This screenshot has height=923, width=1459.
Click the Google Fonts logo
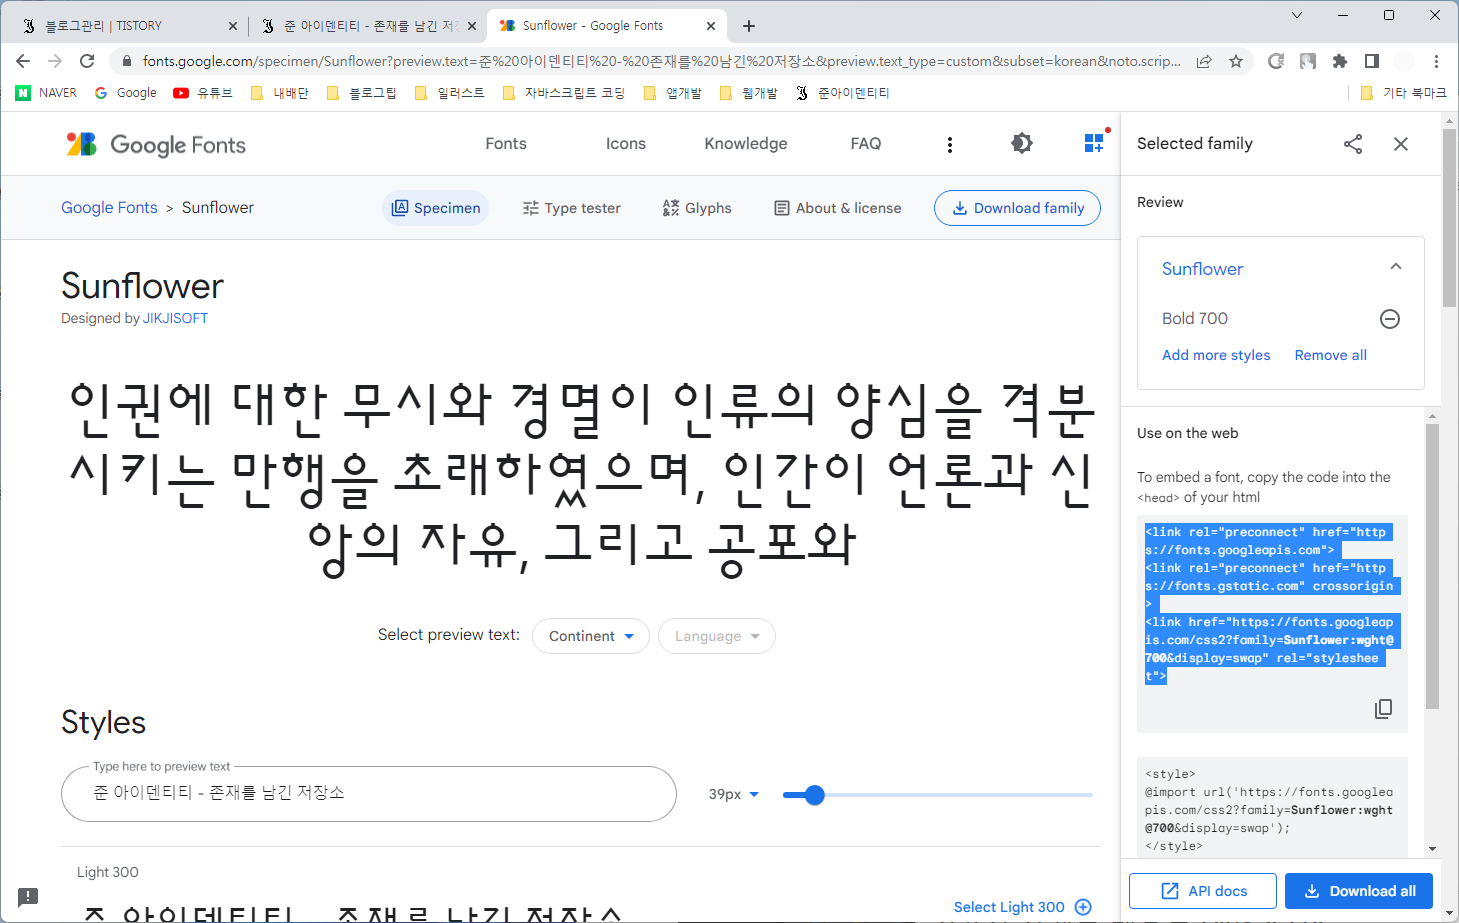156,144
